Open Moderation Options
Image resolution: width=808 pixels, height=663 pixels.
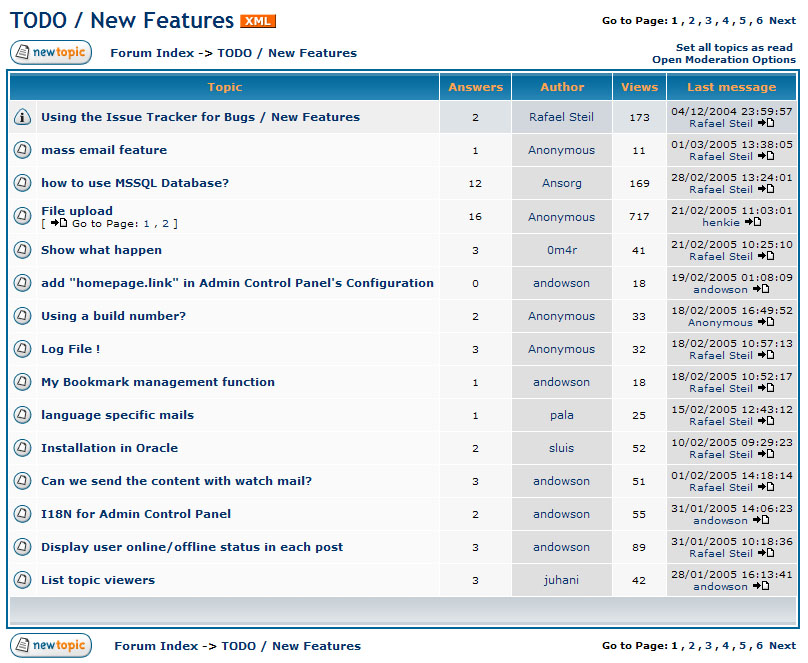tap(724, 60)
